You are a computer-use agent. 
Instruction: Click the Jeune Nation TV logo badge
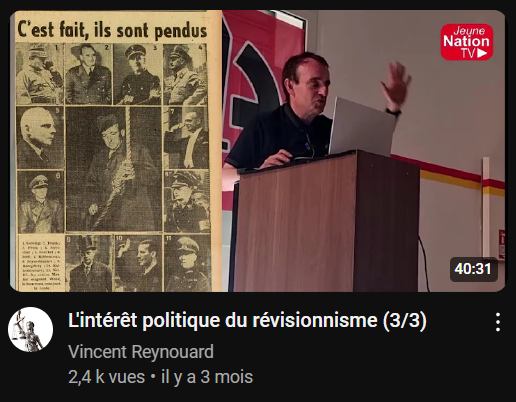pyautogui.click(x=467, y=42)
